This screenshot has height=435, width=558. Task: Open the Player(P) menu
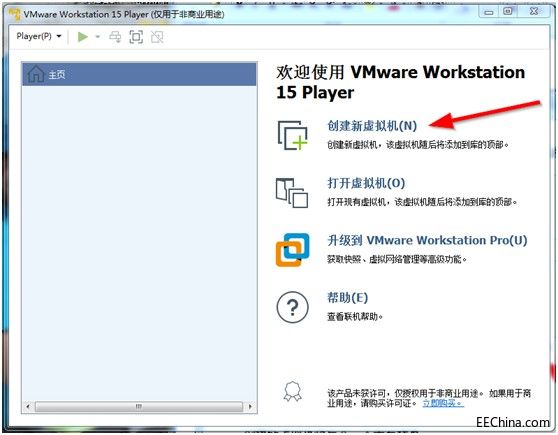point(39,36)
